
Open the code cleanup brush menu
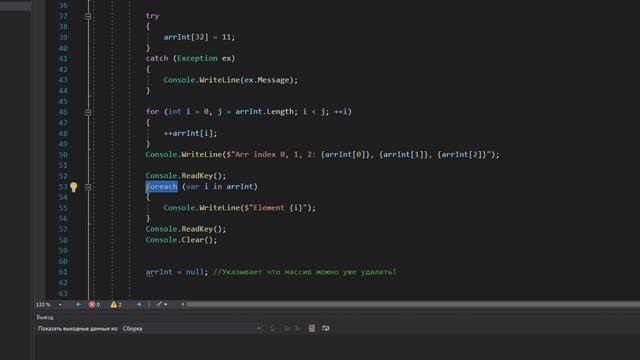point(161,304)
